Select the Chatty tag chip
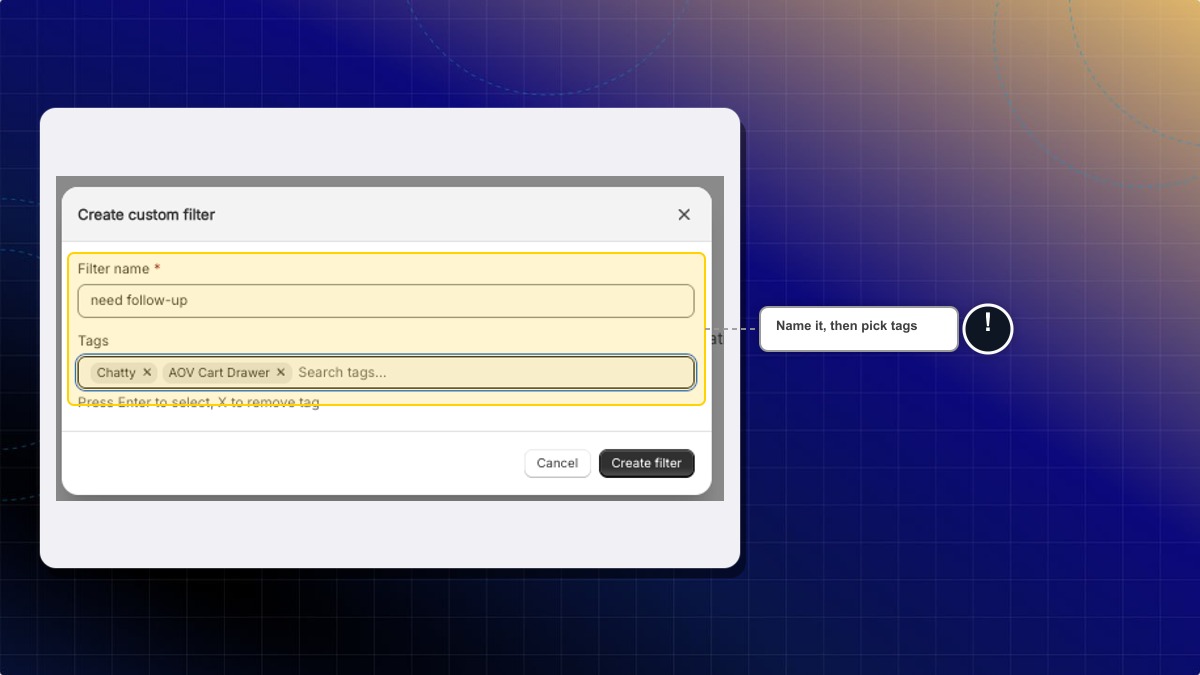1200x675 pixels. click(x=123, y=372)
